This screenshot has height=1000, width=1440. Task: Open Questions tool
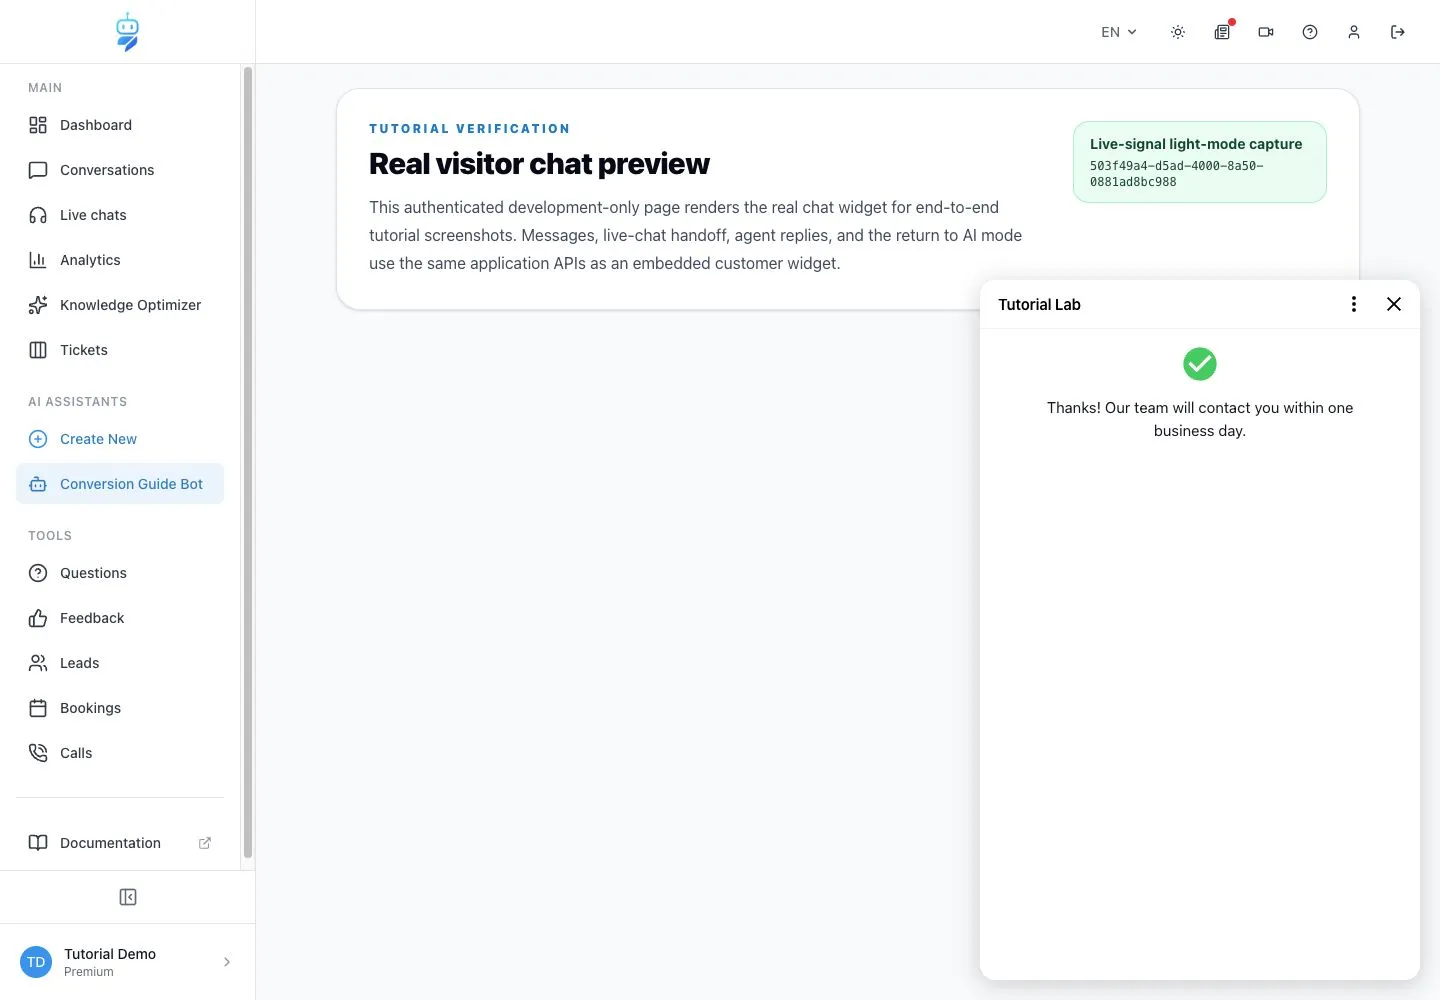click(120, 573)
